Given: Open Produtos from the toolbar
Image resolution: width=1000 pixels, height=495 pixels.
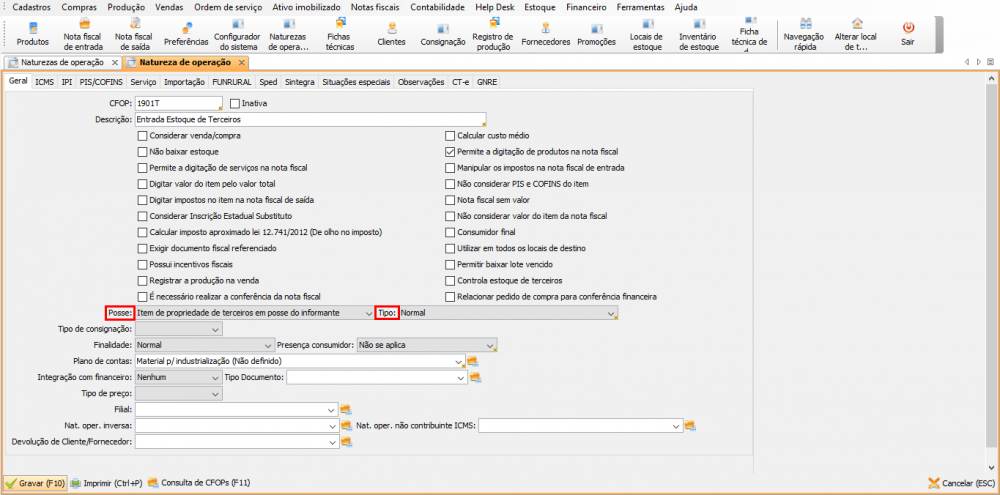Looking at the screenshot, I should [x=32, y=33].
